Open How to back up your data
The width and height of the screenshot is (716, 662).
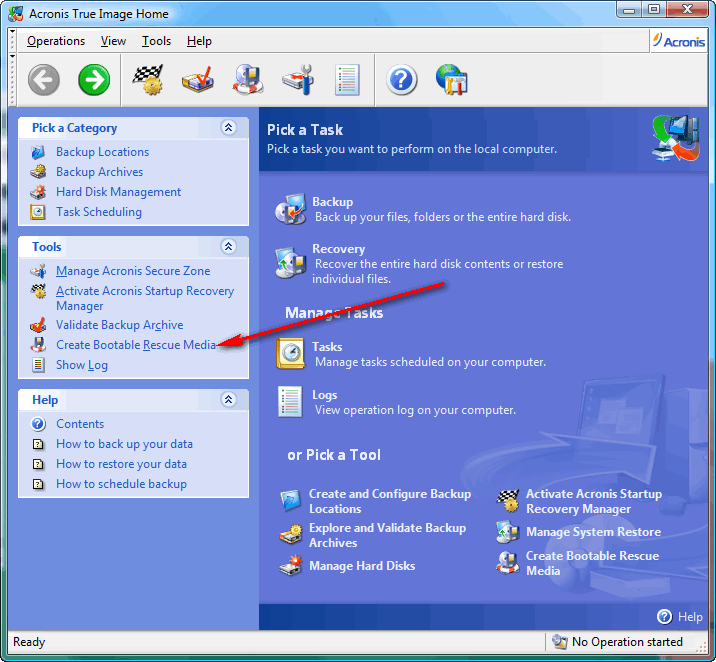(x=124, y=444)
